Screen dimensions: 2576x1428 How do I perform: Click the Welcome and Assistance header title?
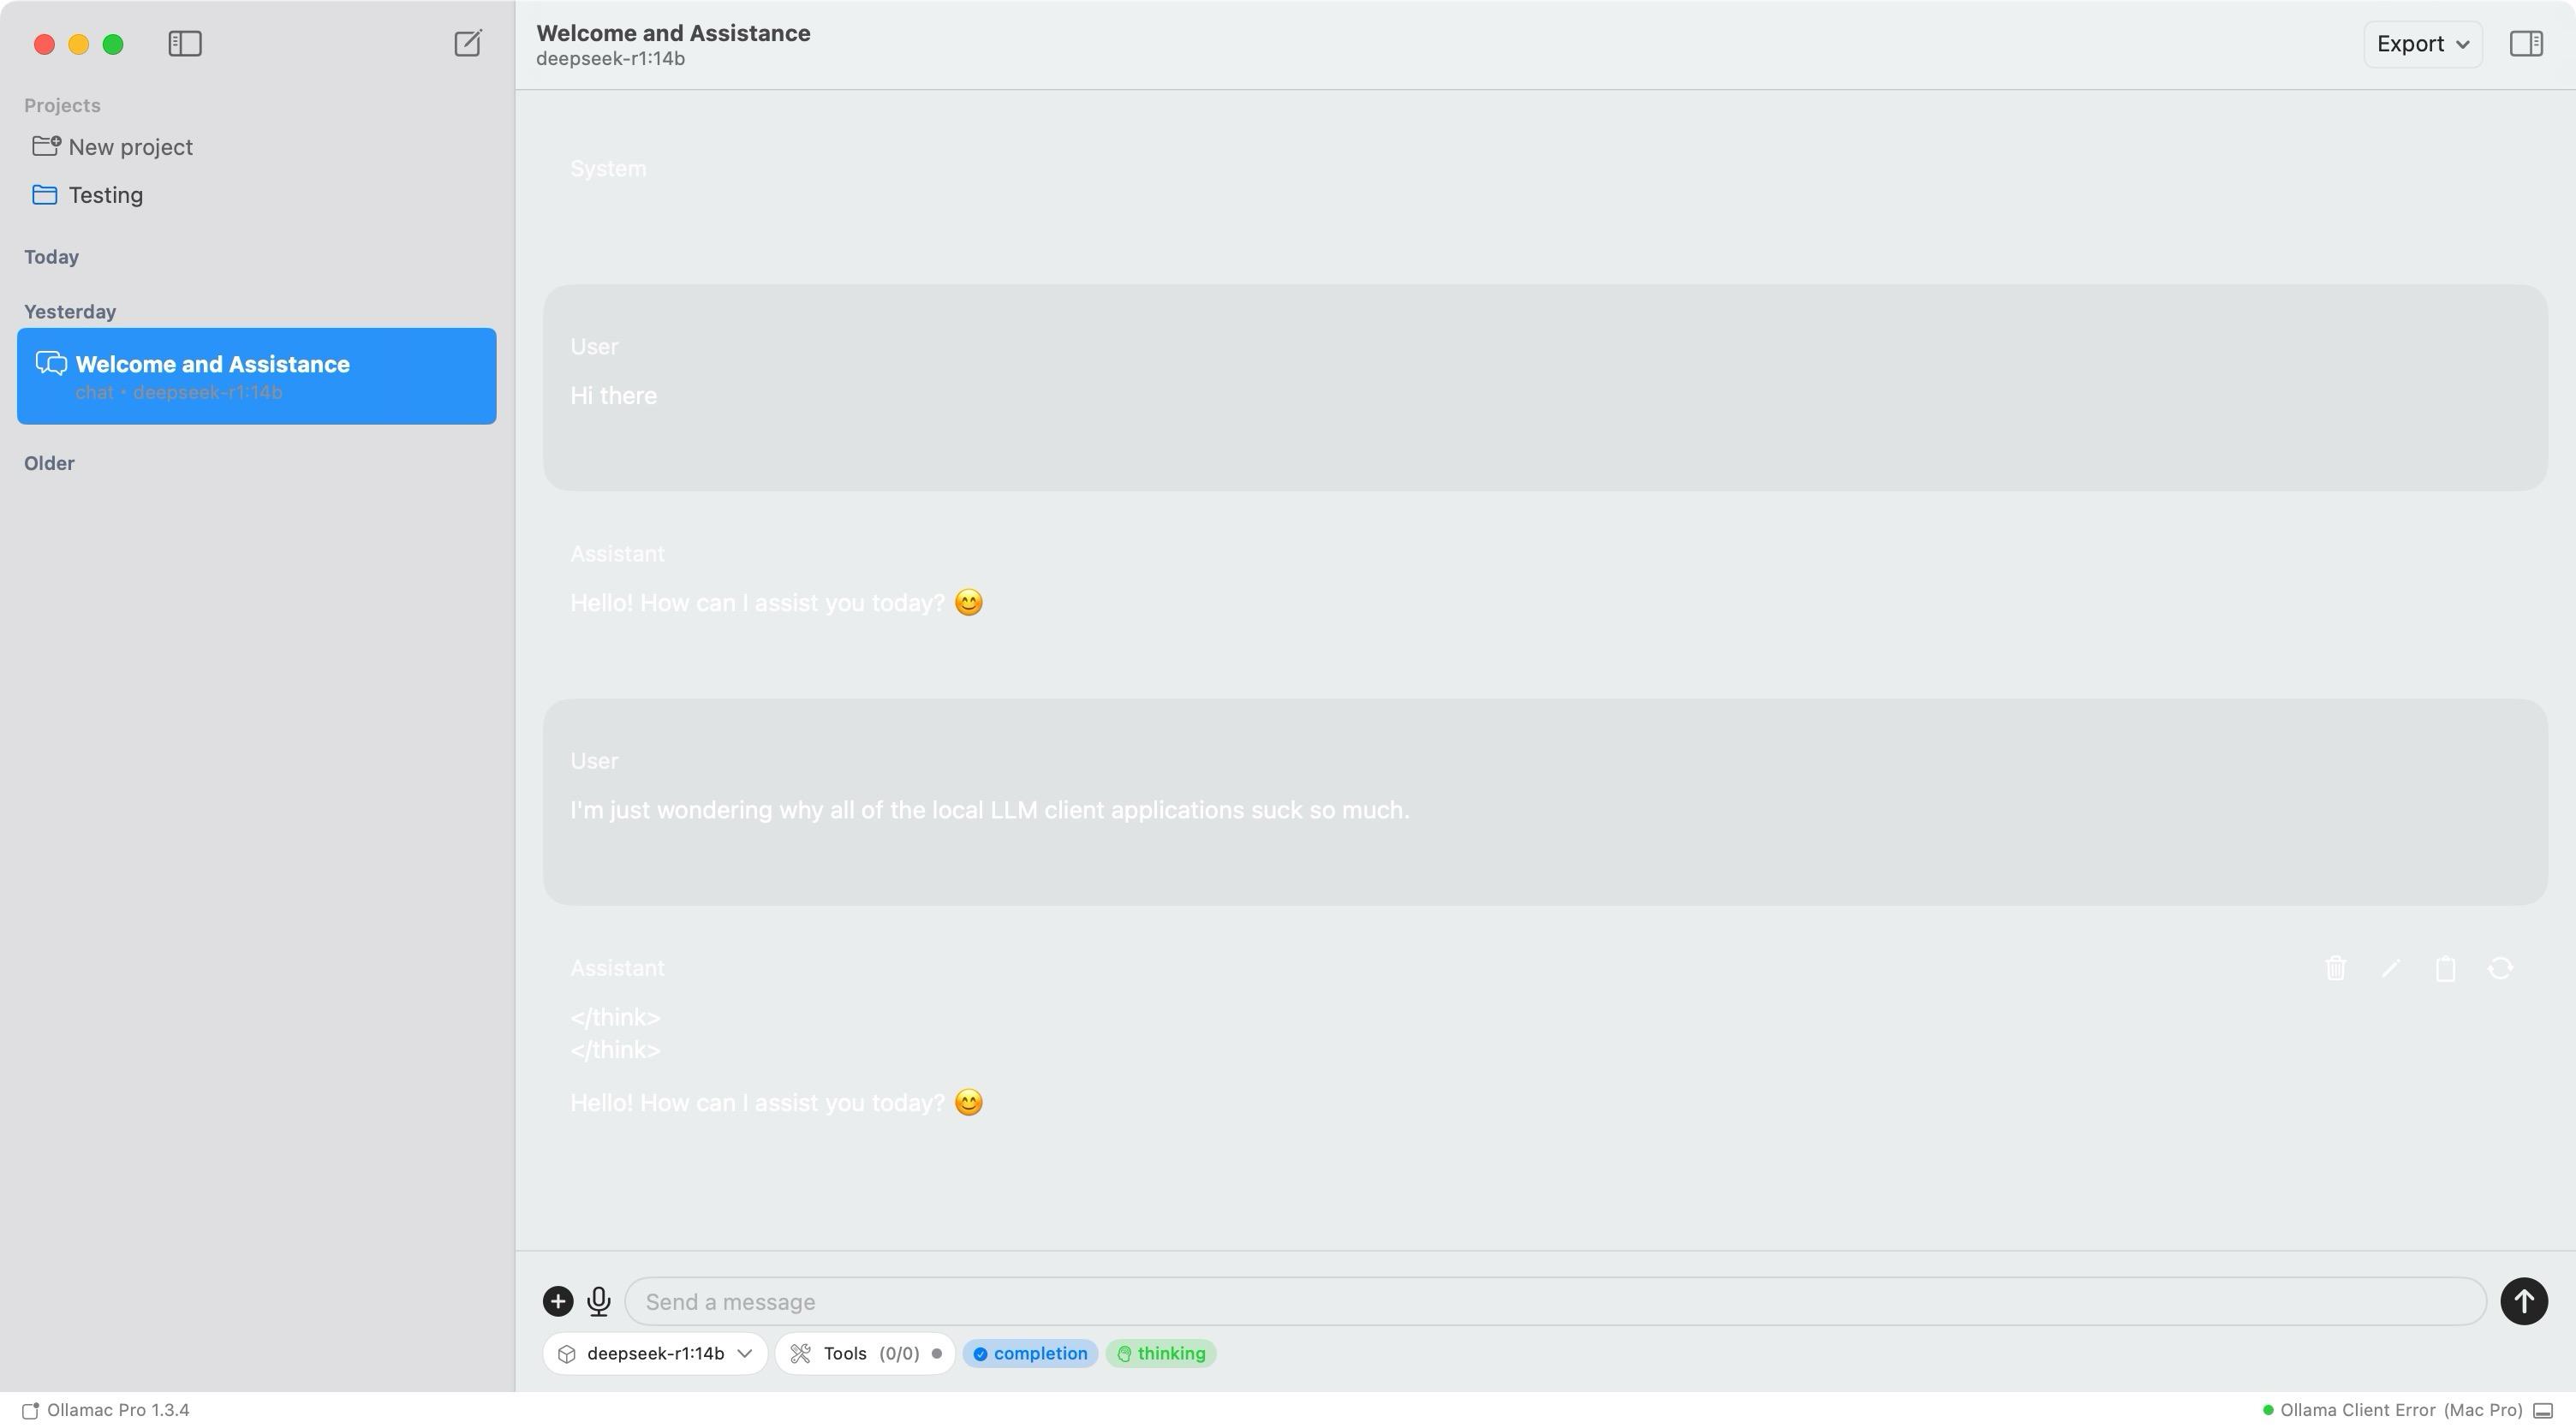(x=673, y=33)
